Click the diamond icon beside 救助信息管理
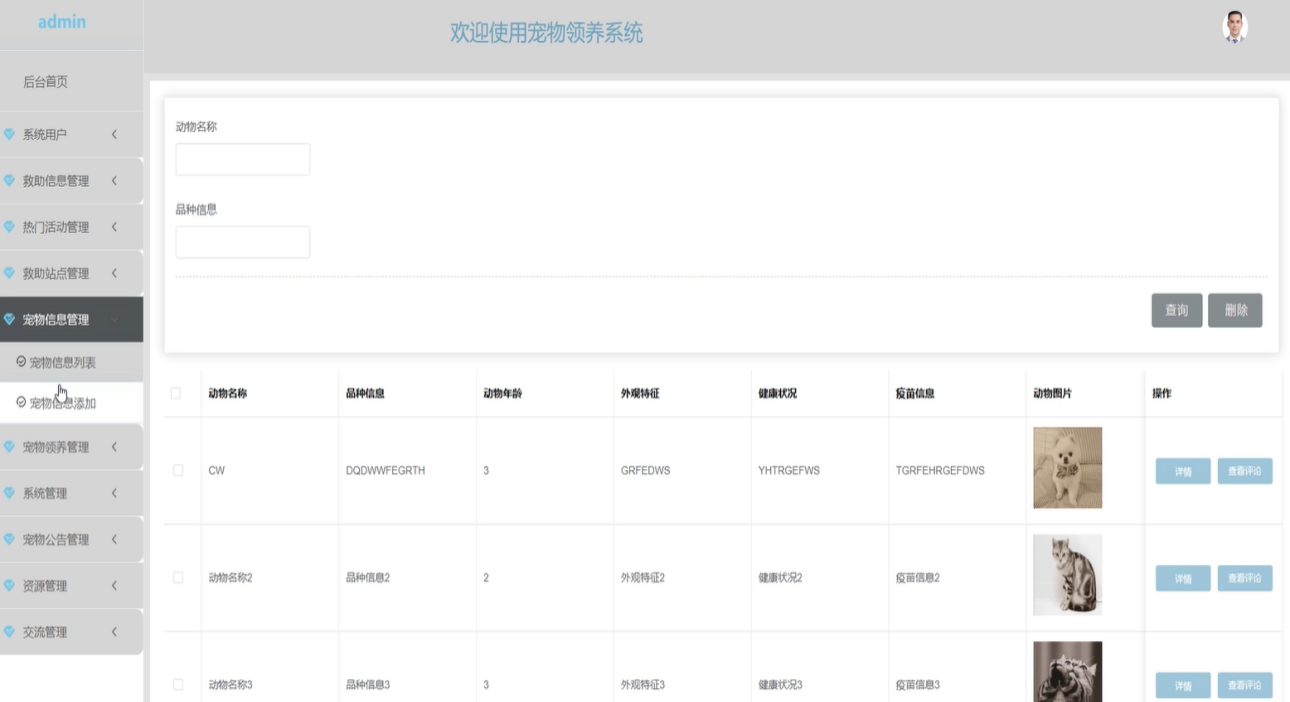The image size is (1290, 702). point(10,181)
